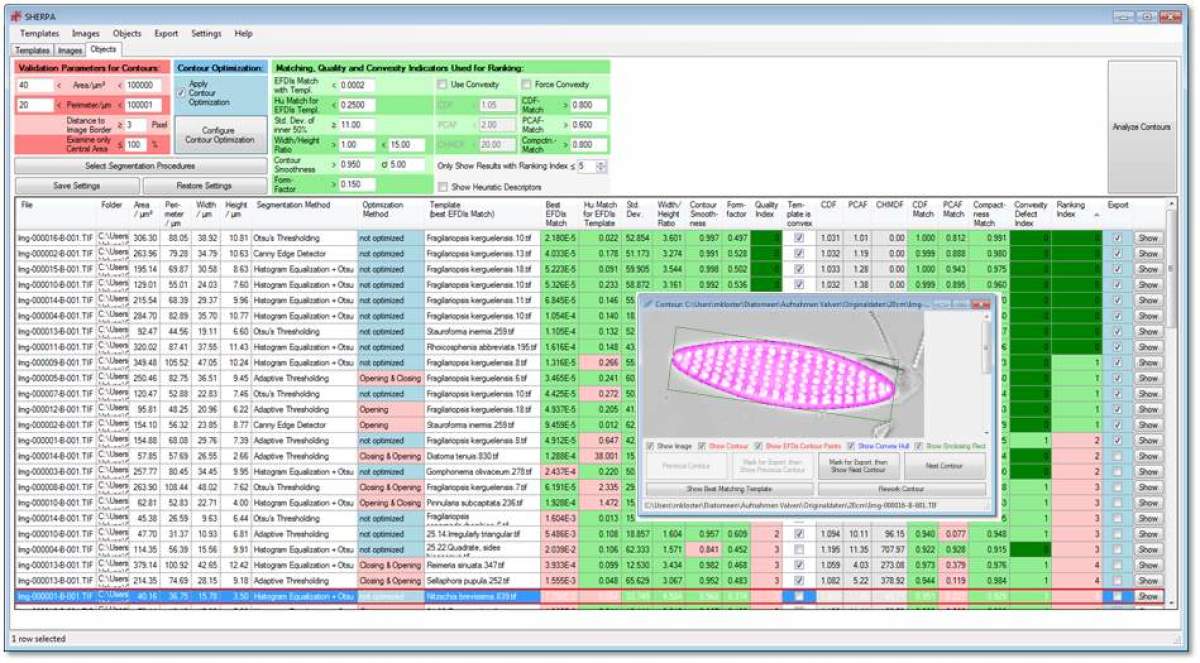Uncheck Show Image in contour window
Image resolution: width=1200 pixels, height=663 pixels.
651,445
